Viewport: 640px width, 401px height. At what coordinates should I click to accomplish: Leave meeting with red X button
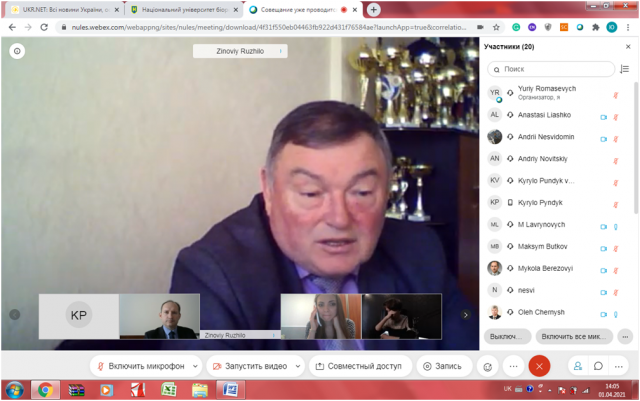[x=539, y=366]
